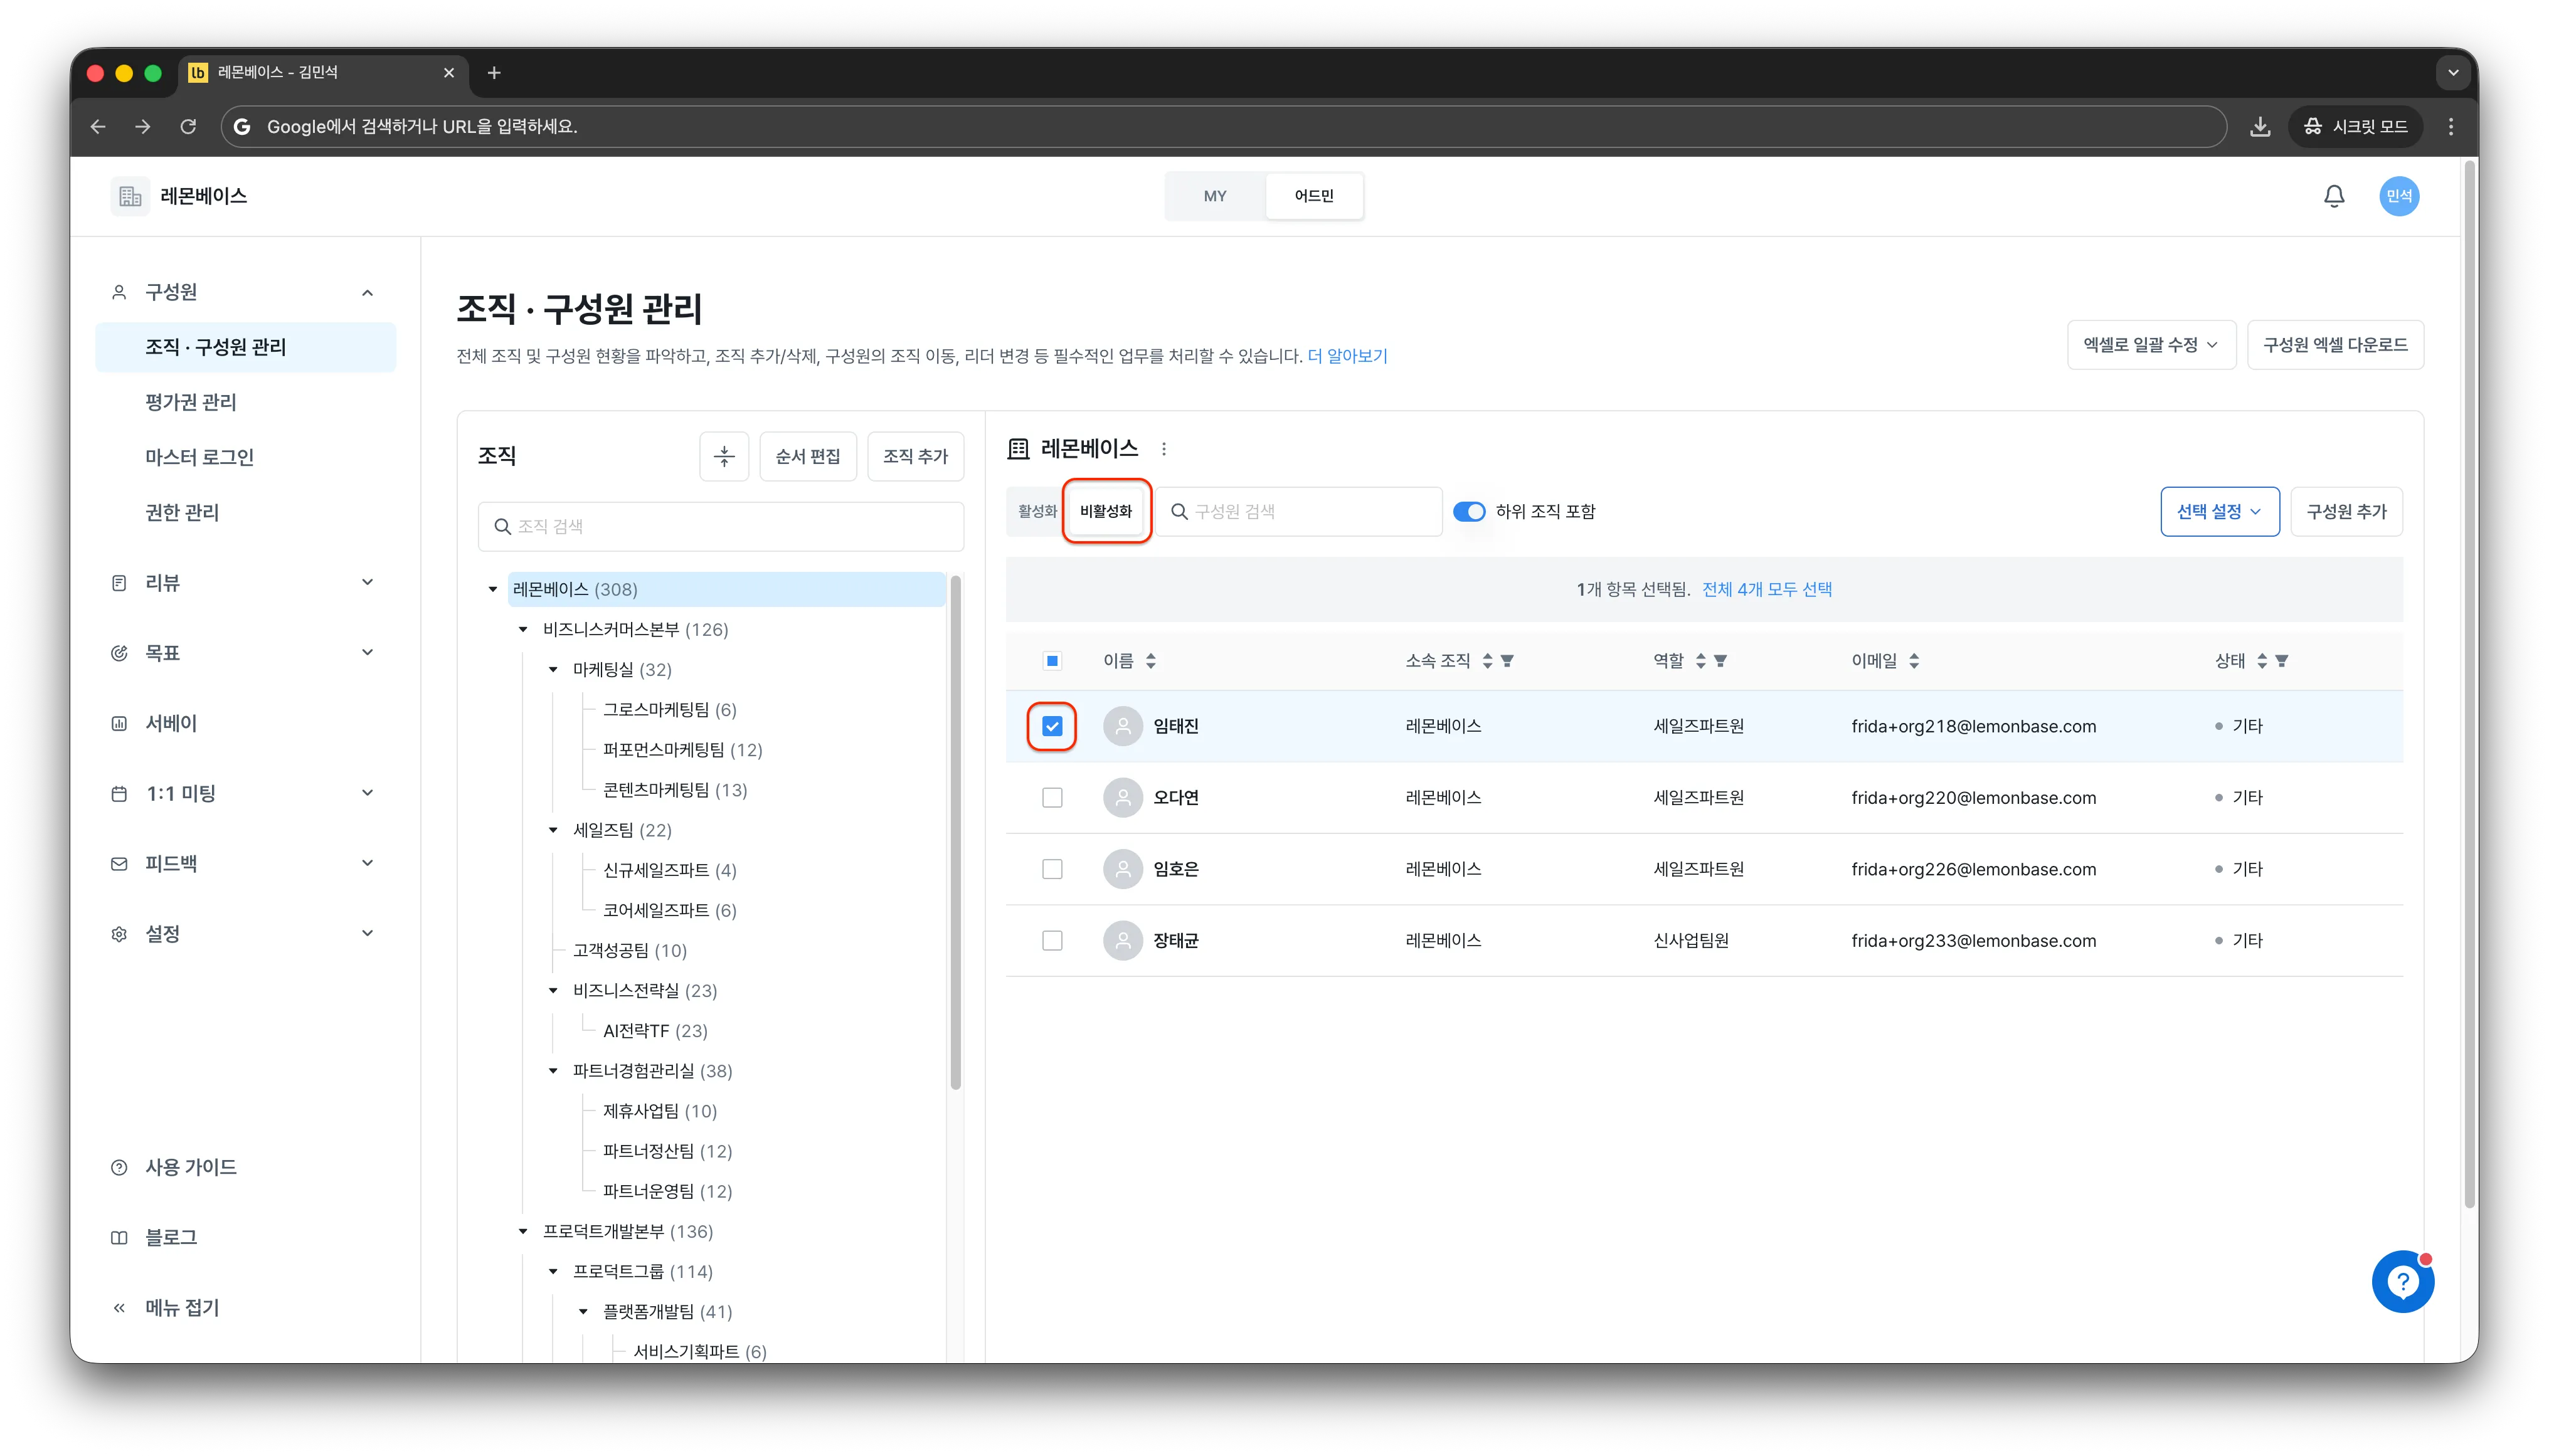
Task: Click the Lemonbase company logo icon
Action: tap(130, 196)
